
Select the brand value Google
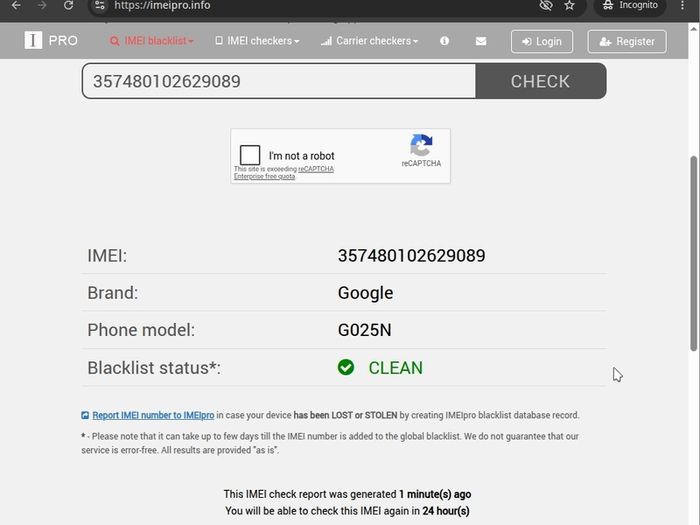[365, 293]
